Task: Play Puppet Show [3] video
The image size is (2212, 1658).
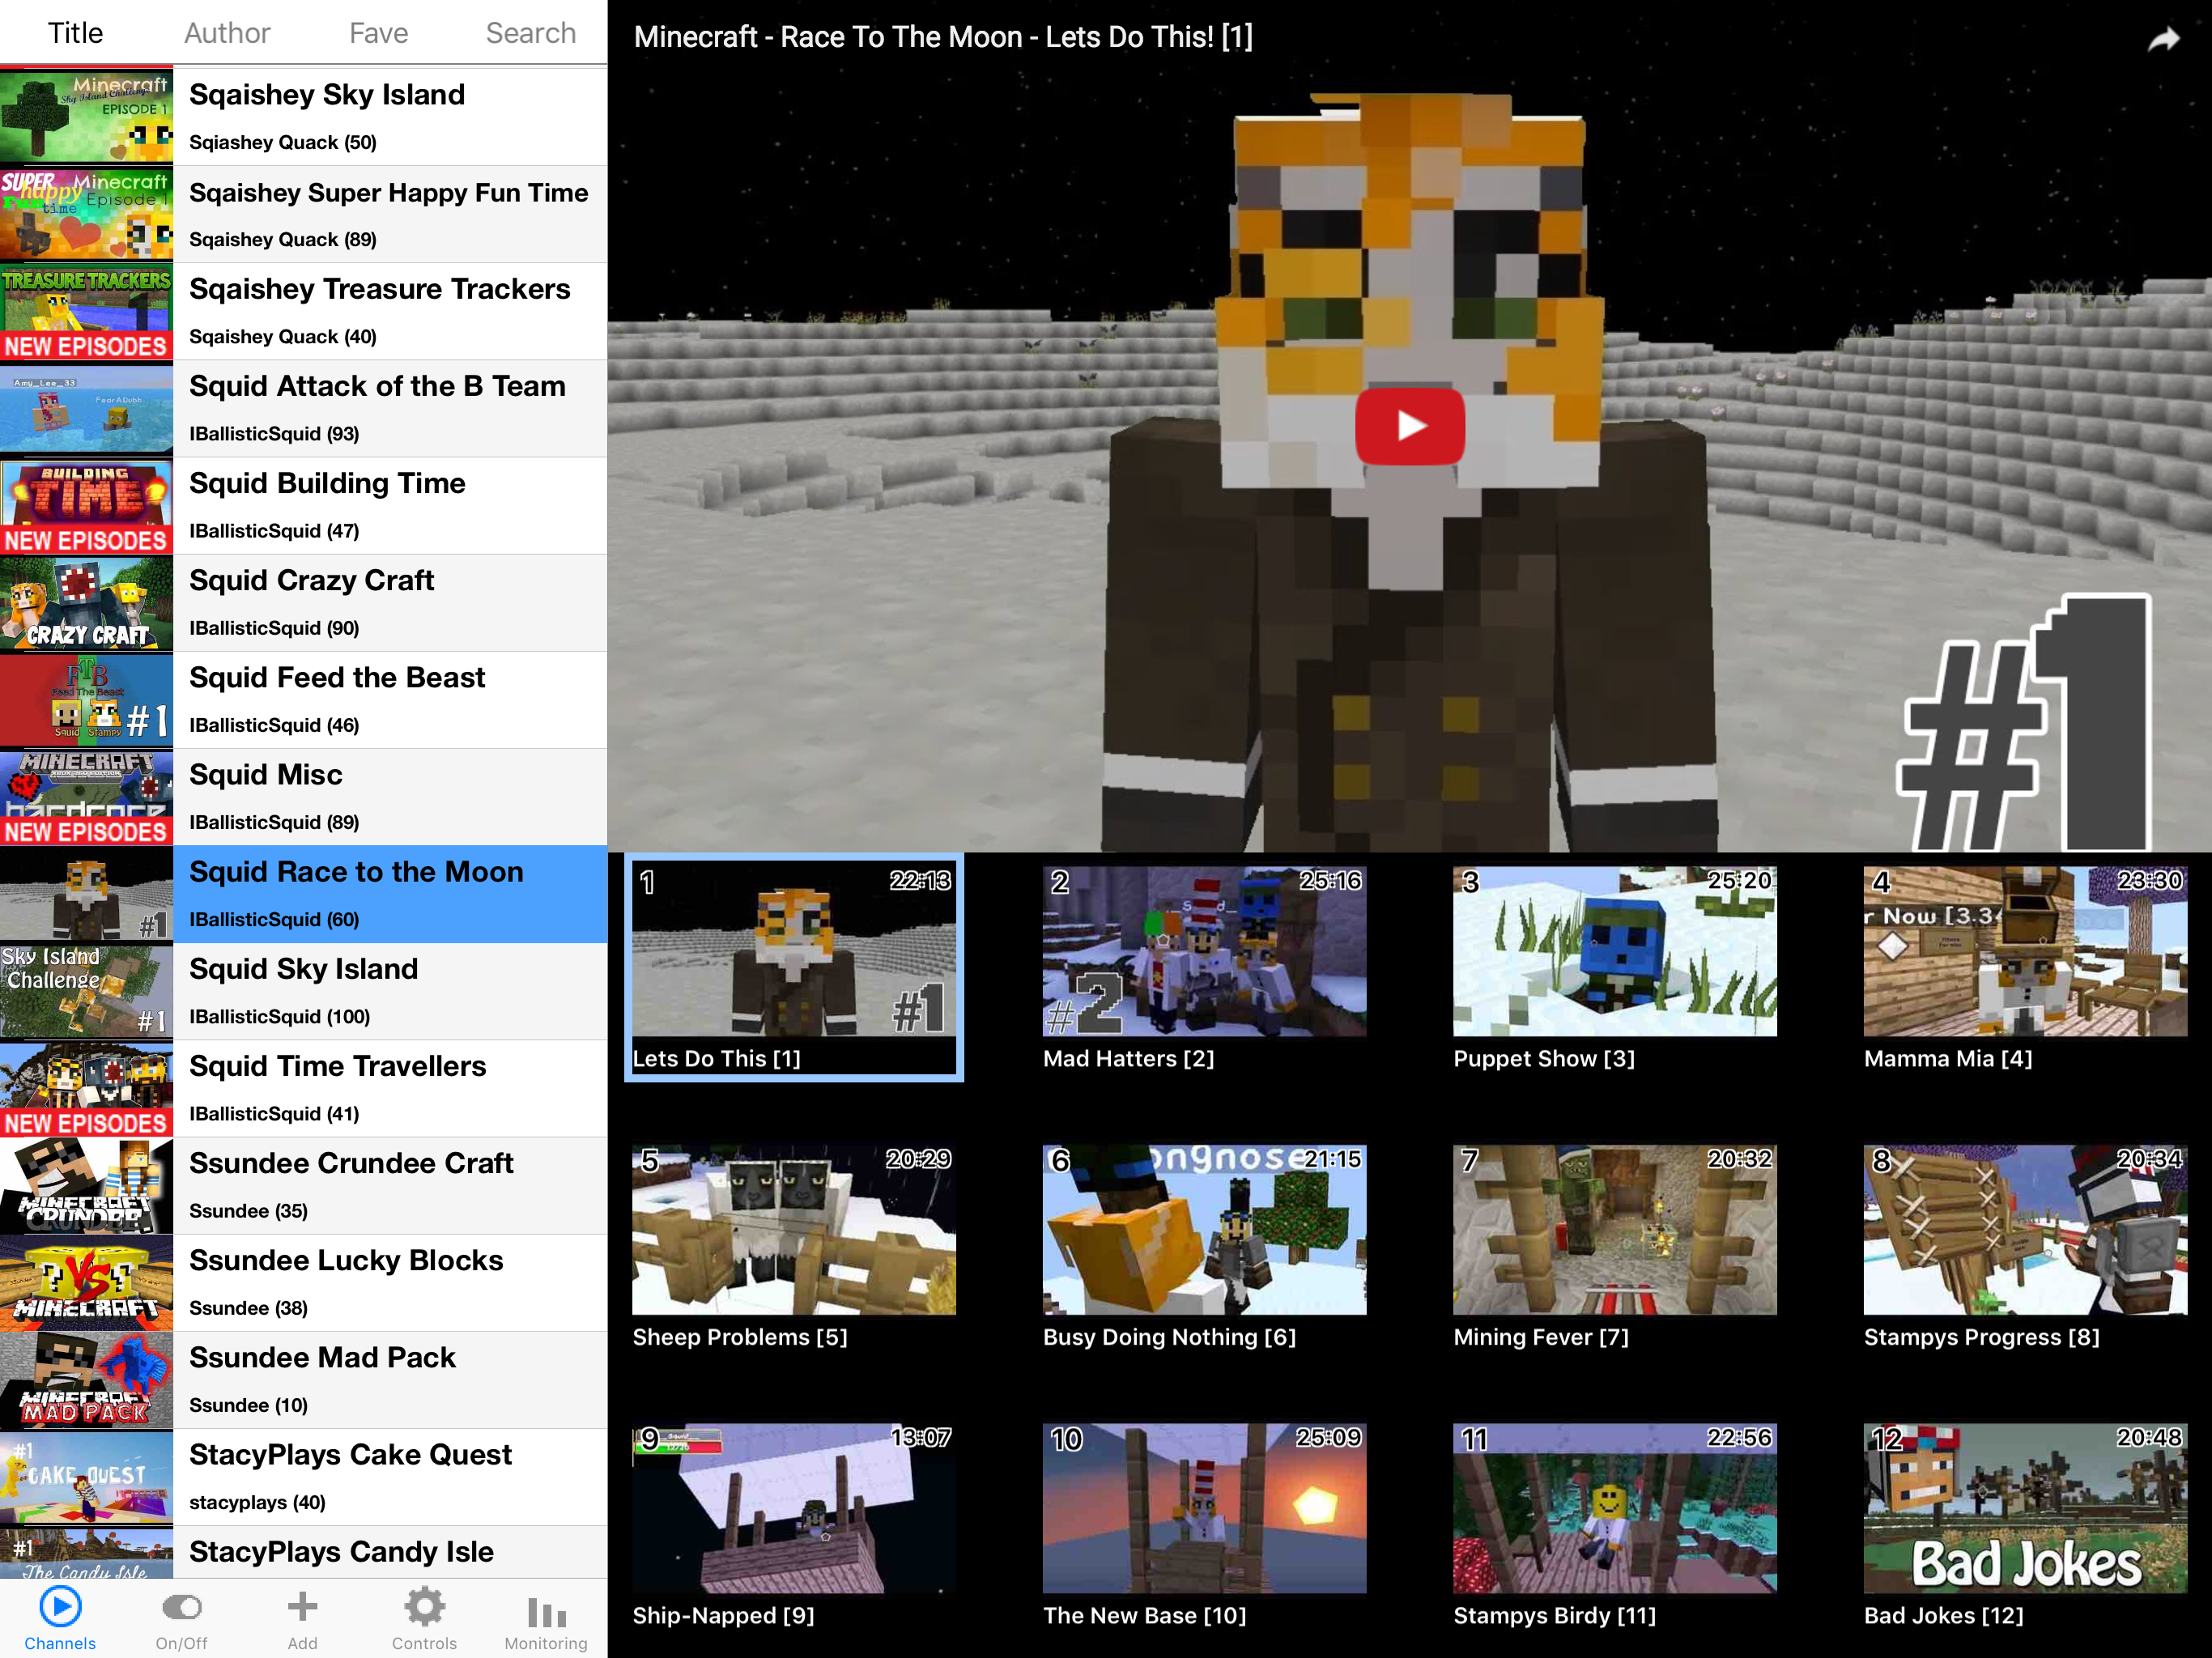Action: pos(1614,951)
